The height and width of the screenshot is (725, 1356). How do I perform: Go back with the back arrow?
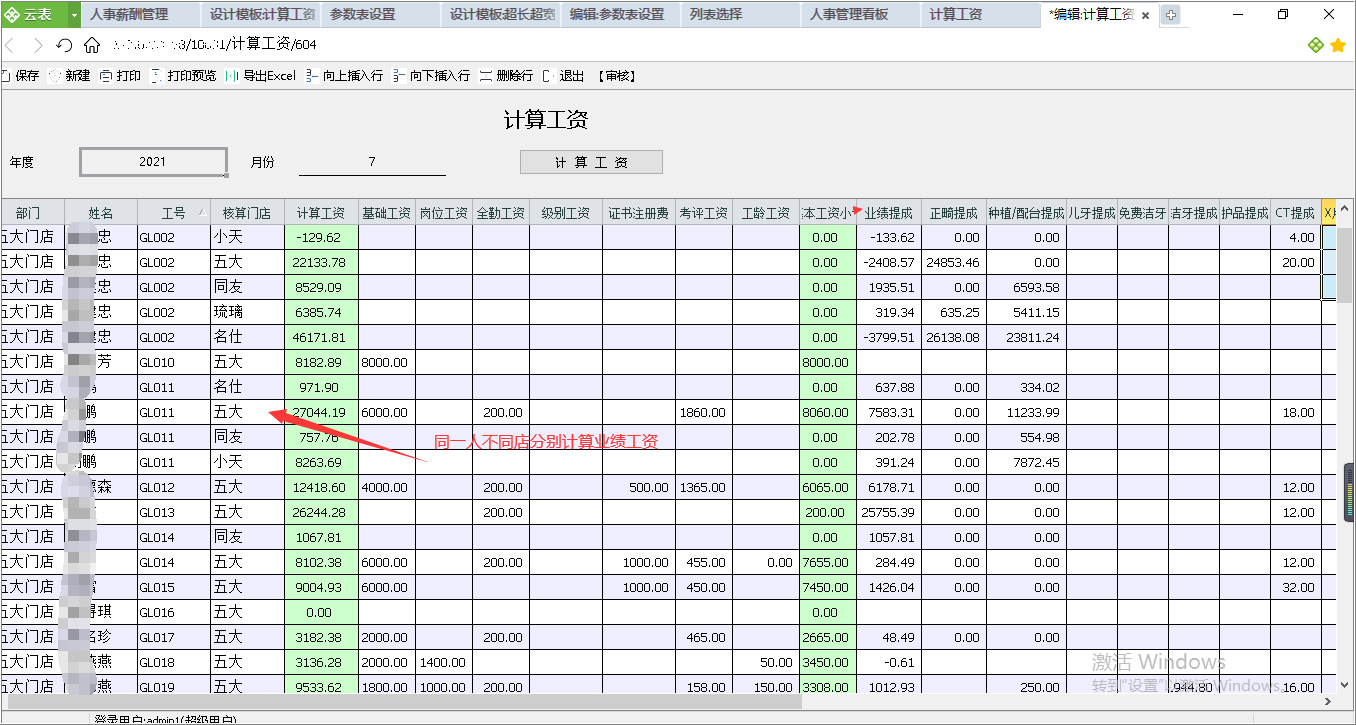pos(10,45)
